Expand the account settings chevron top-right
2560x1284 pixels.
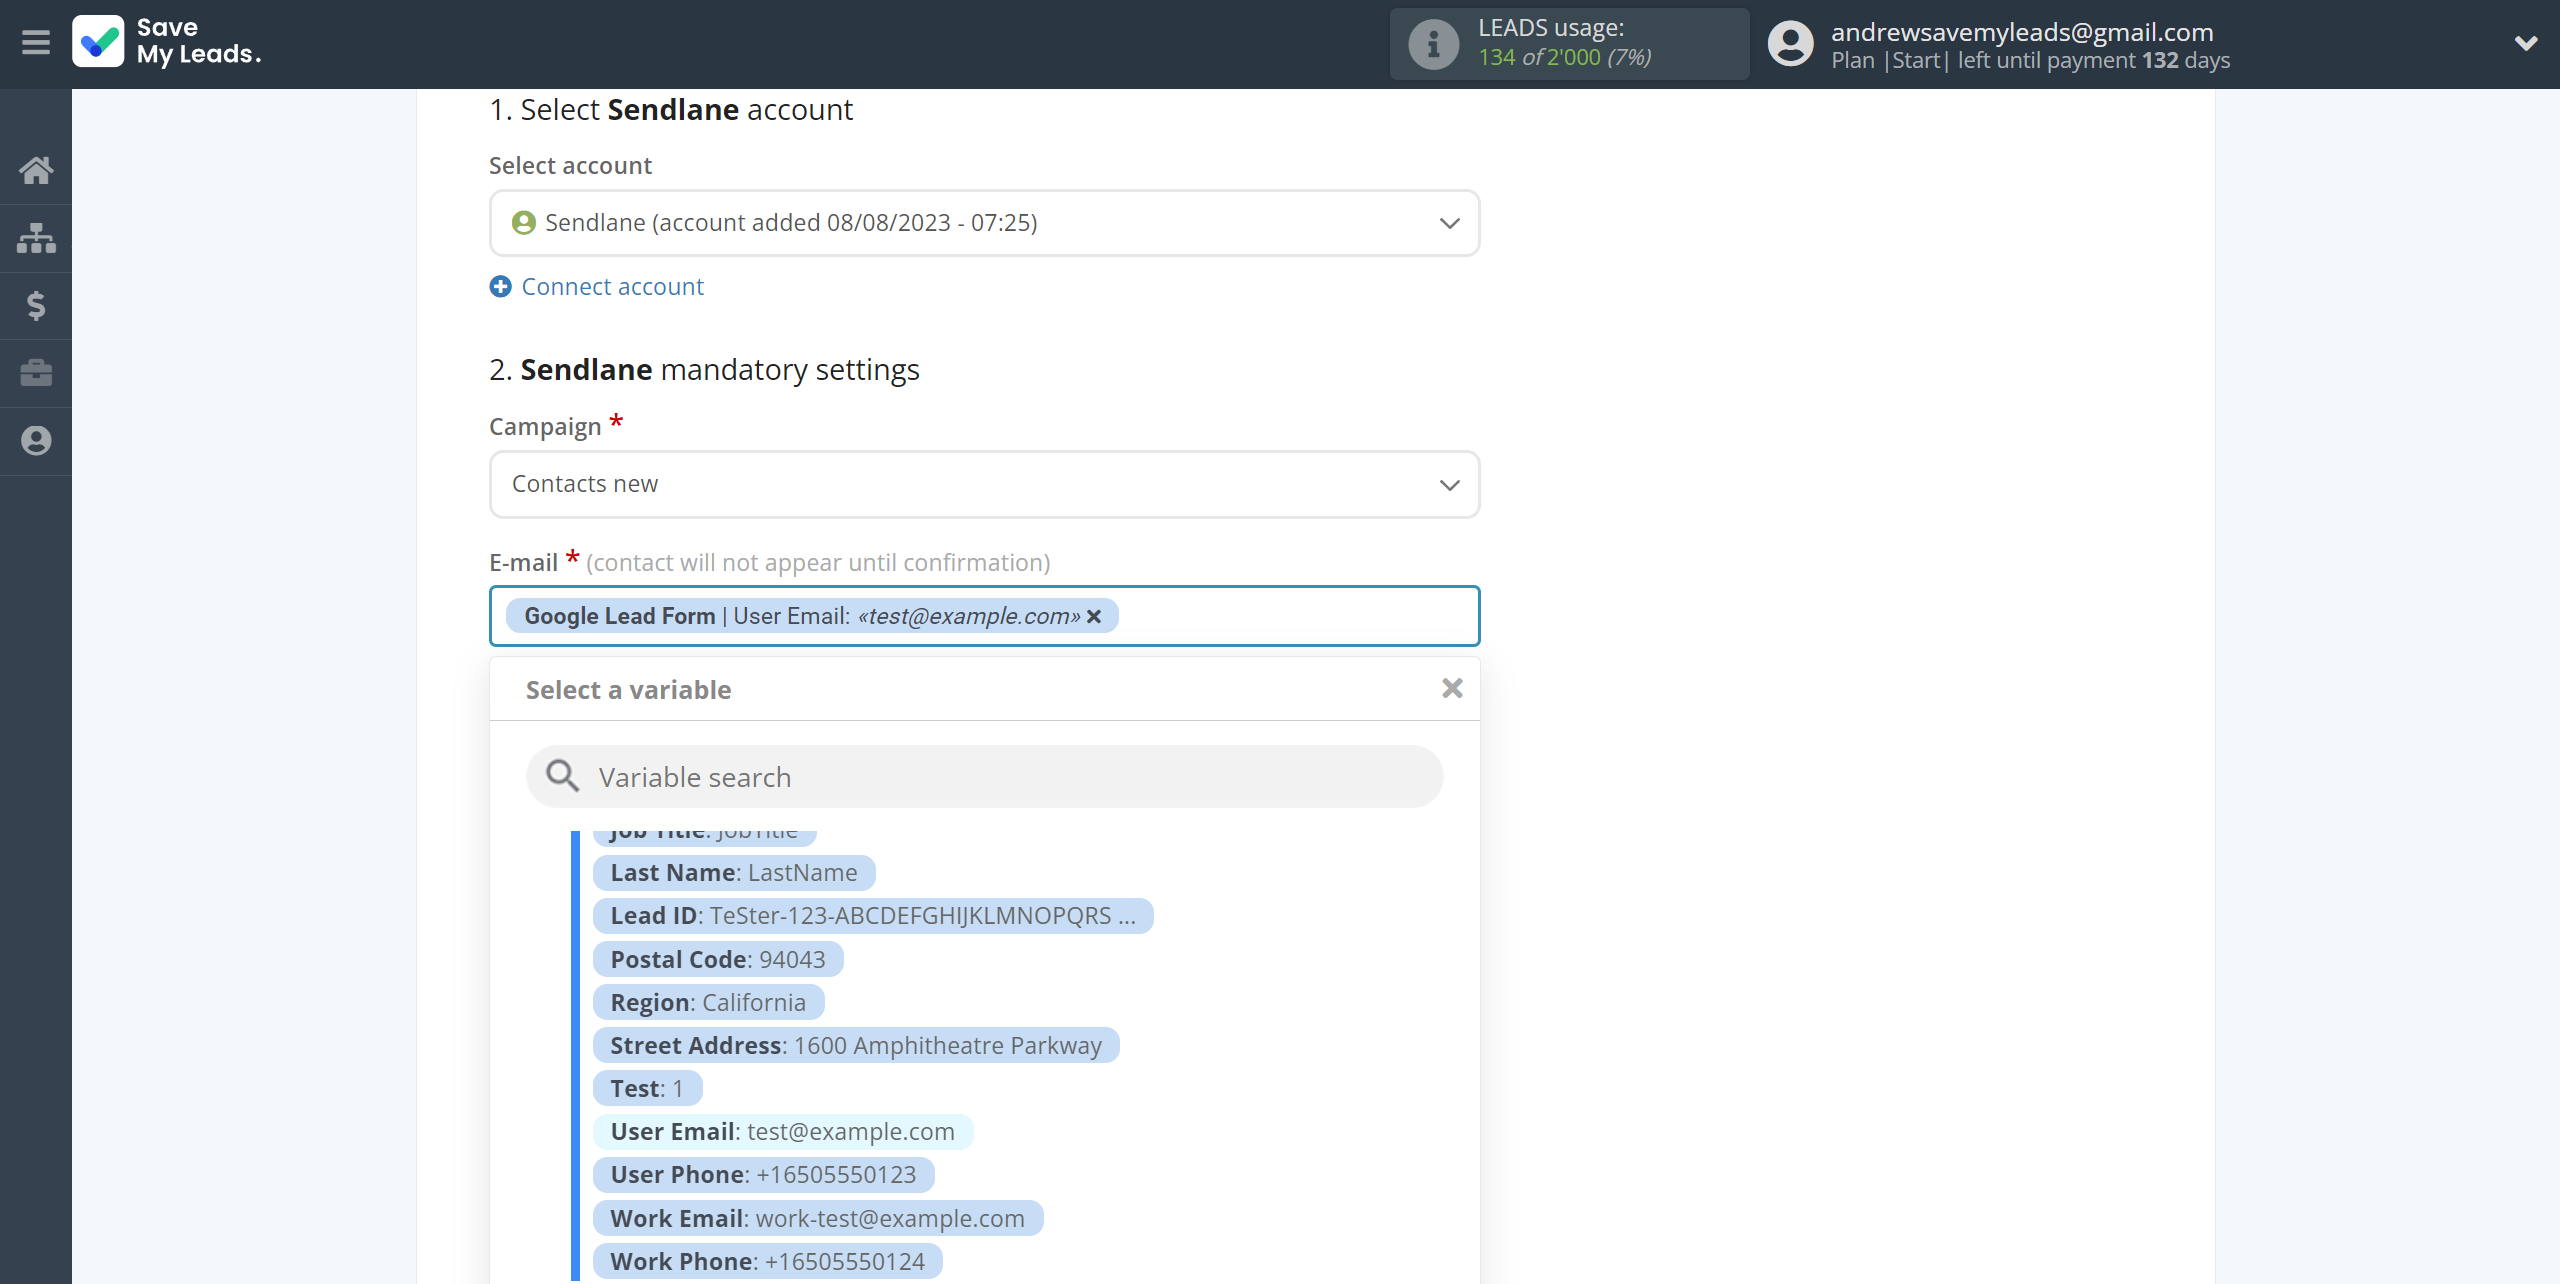coord(2526,43)
